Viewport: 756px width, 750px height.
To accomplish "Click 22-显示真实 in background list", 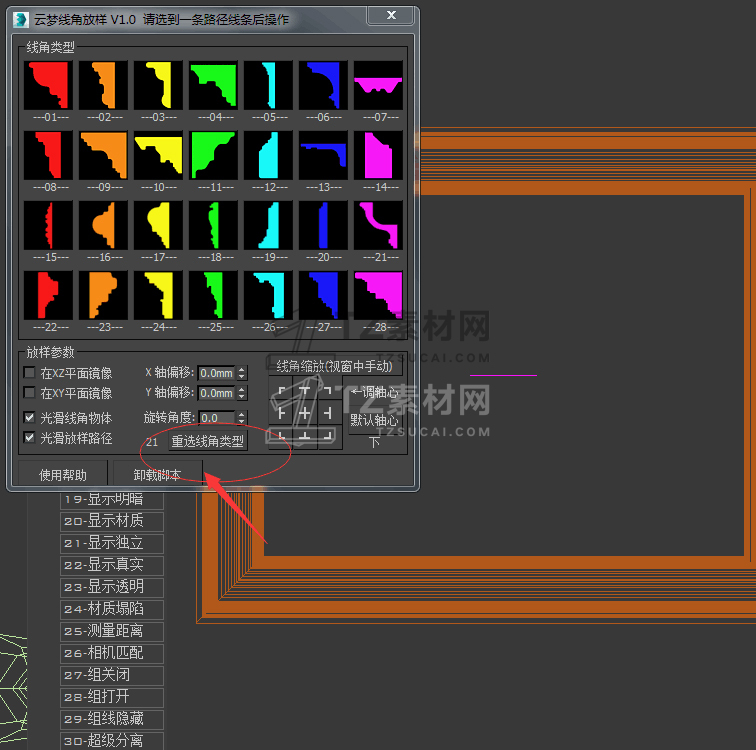I will point(112,565).
